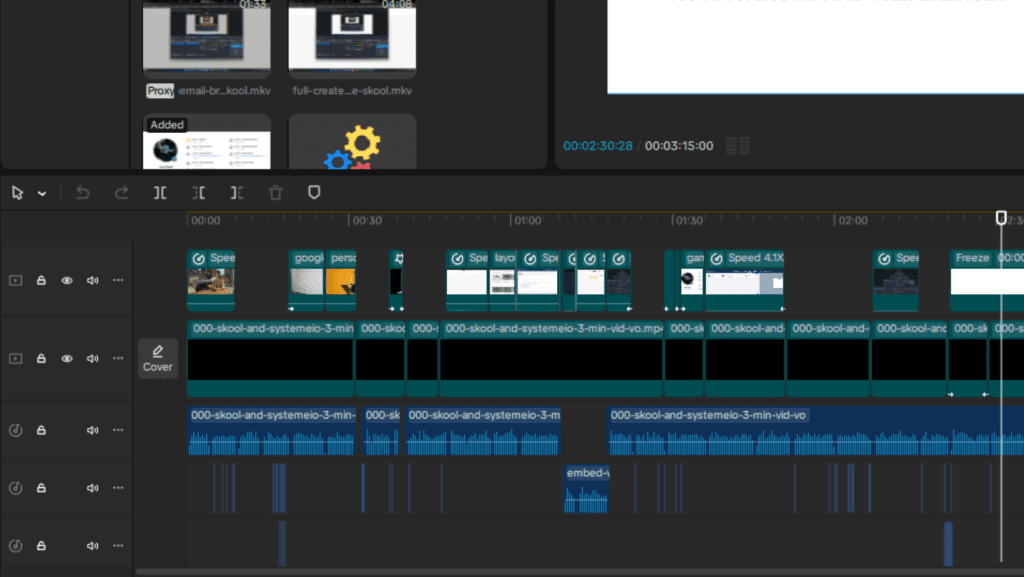Click the Split clip tool

[x=160, y=193]
